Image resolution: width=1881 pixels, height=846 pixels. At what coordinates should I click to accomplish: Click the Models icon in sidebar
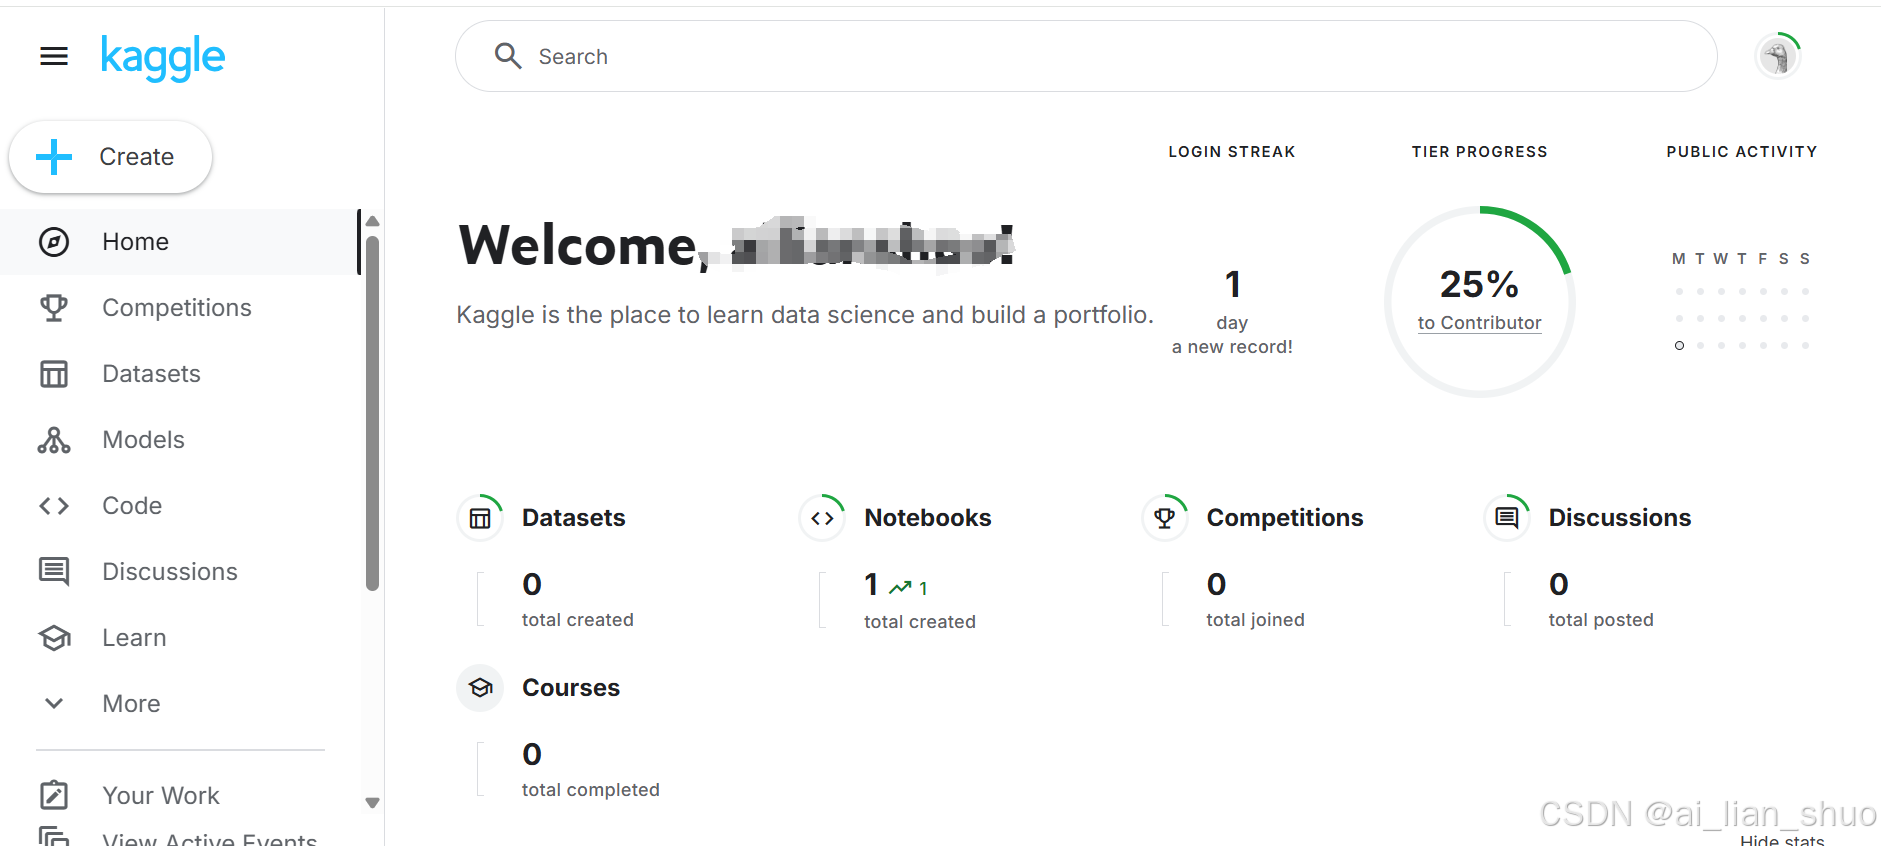click(54, 440)
